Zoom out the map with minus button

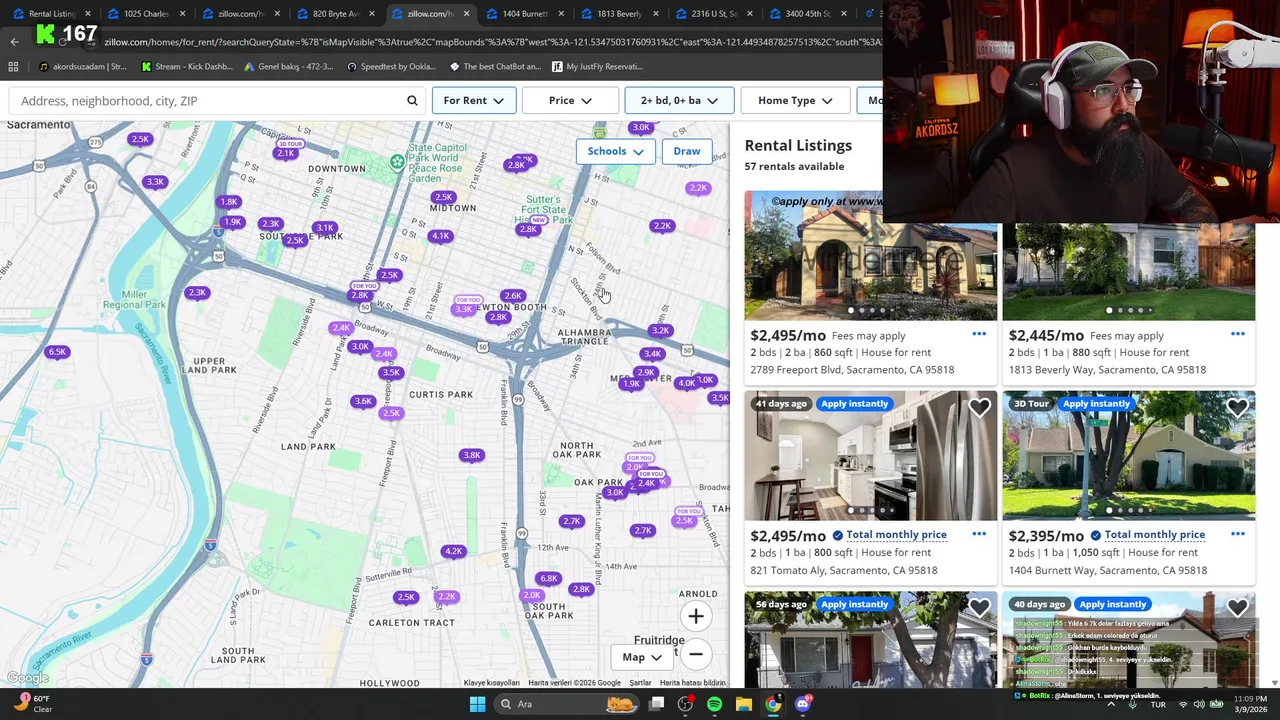point(696,654)
